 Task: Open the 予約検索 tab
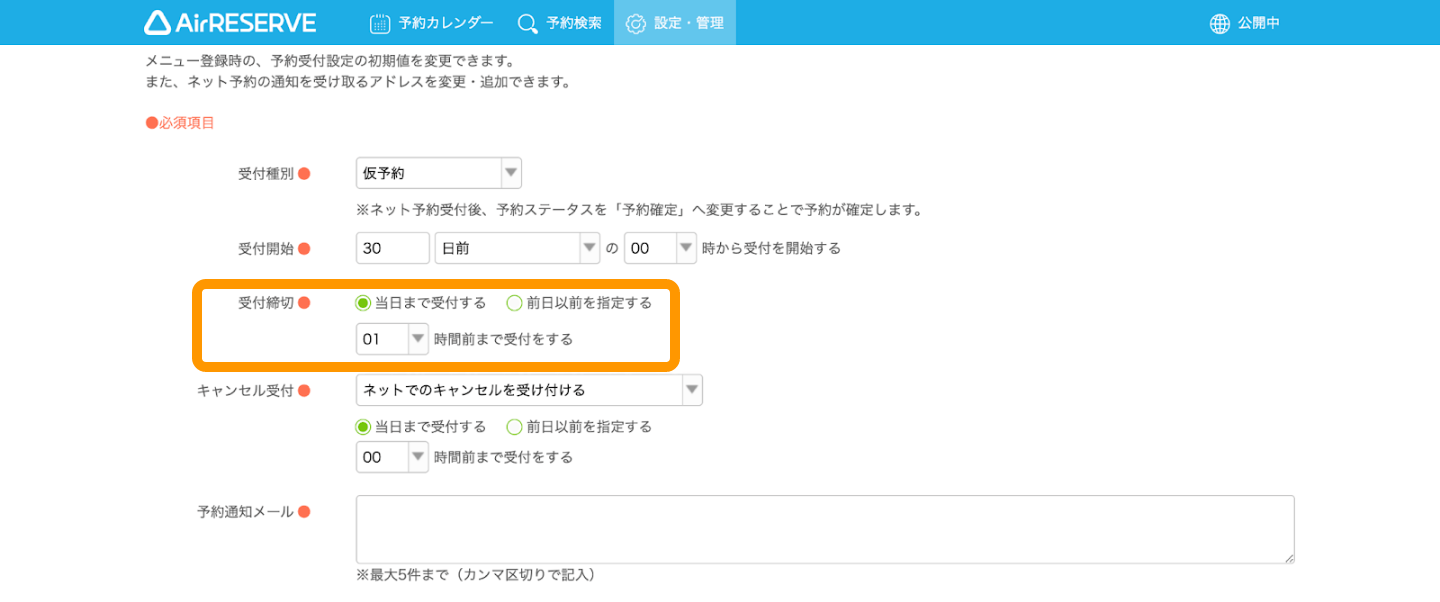(x=560, y=23)
